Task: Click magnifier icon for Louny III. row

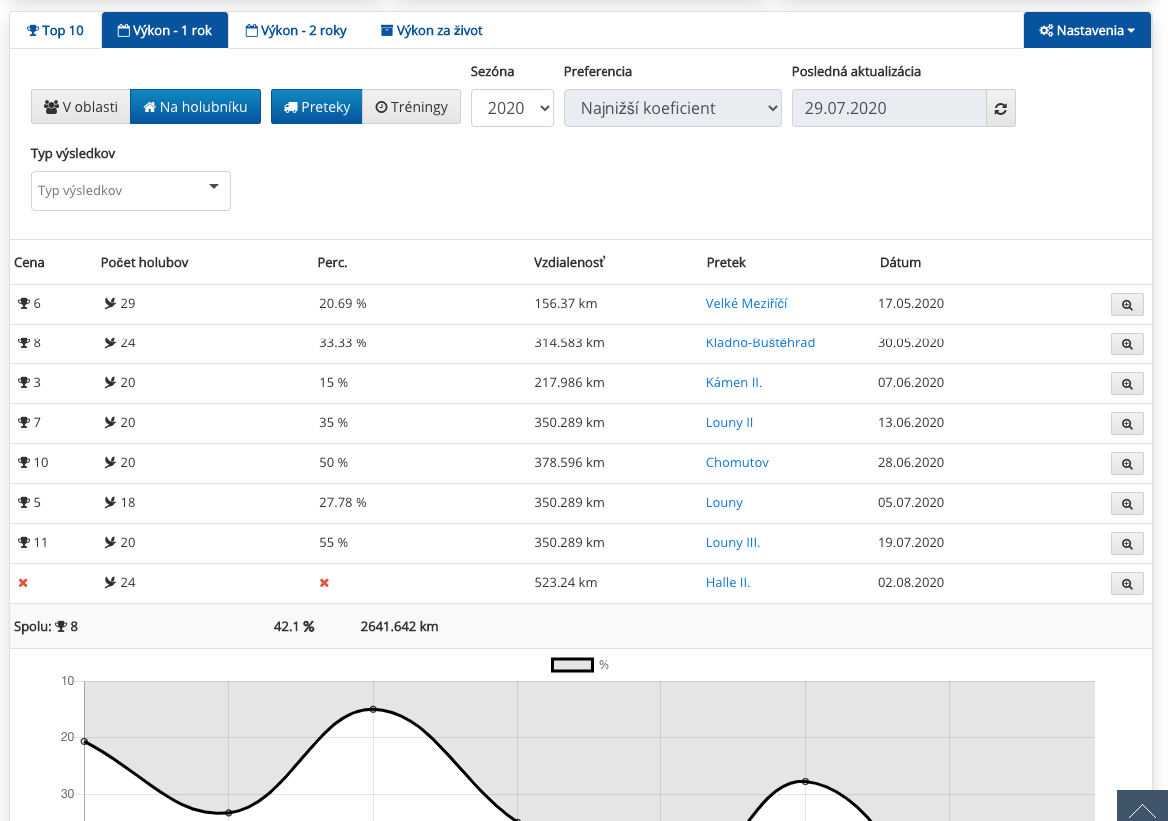Action: (x=1127, y=544)
